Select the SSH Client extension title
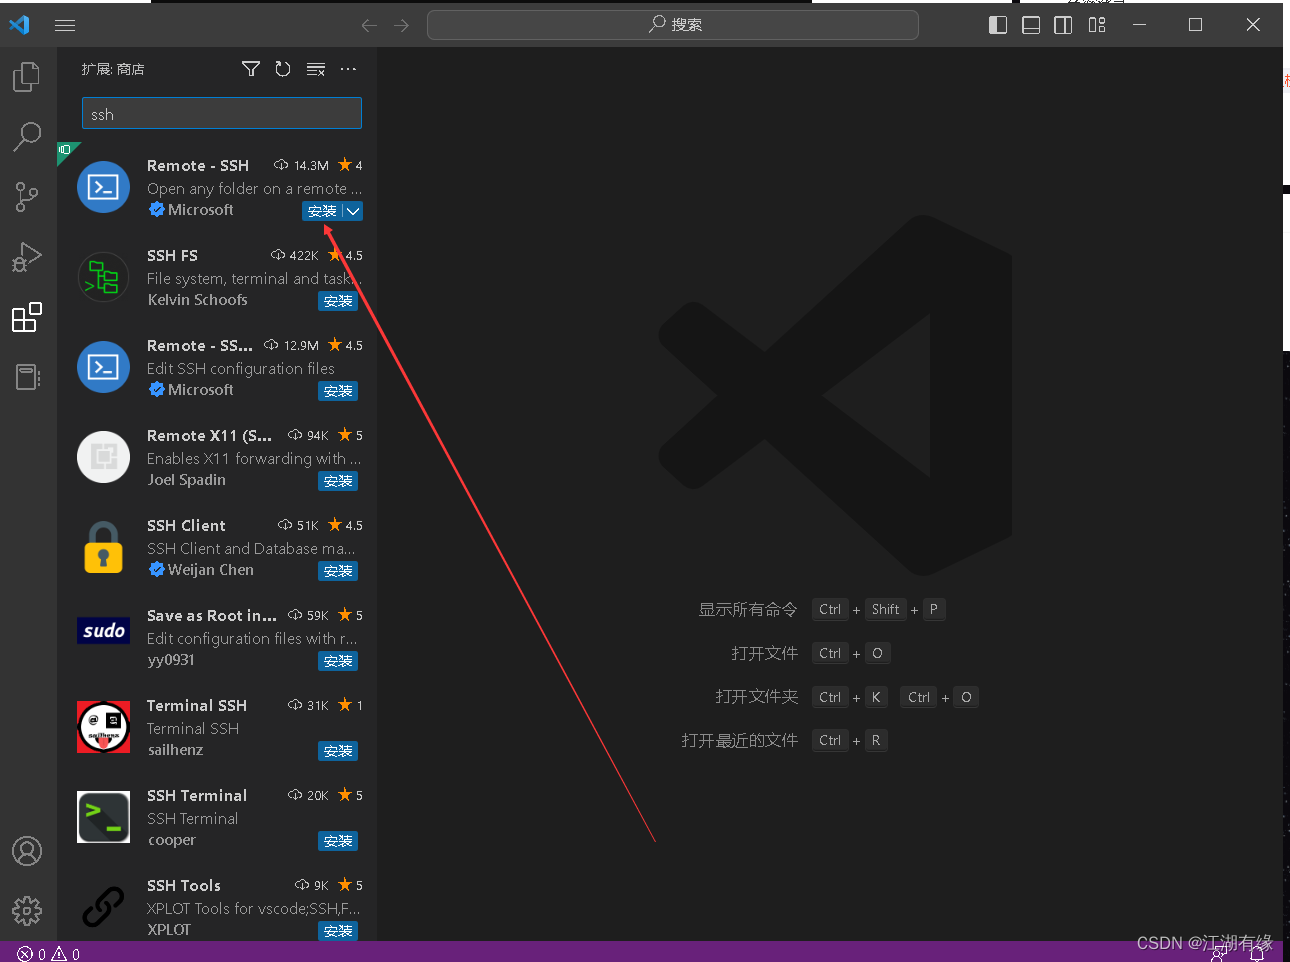Screen dimensions: 1290x962 186,526
